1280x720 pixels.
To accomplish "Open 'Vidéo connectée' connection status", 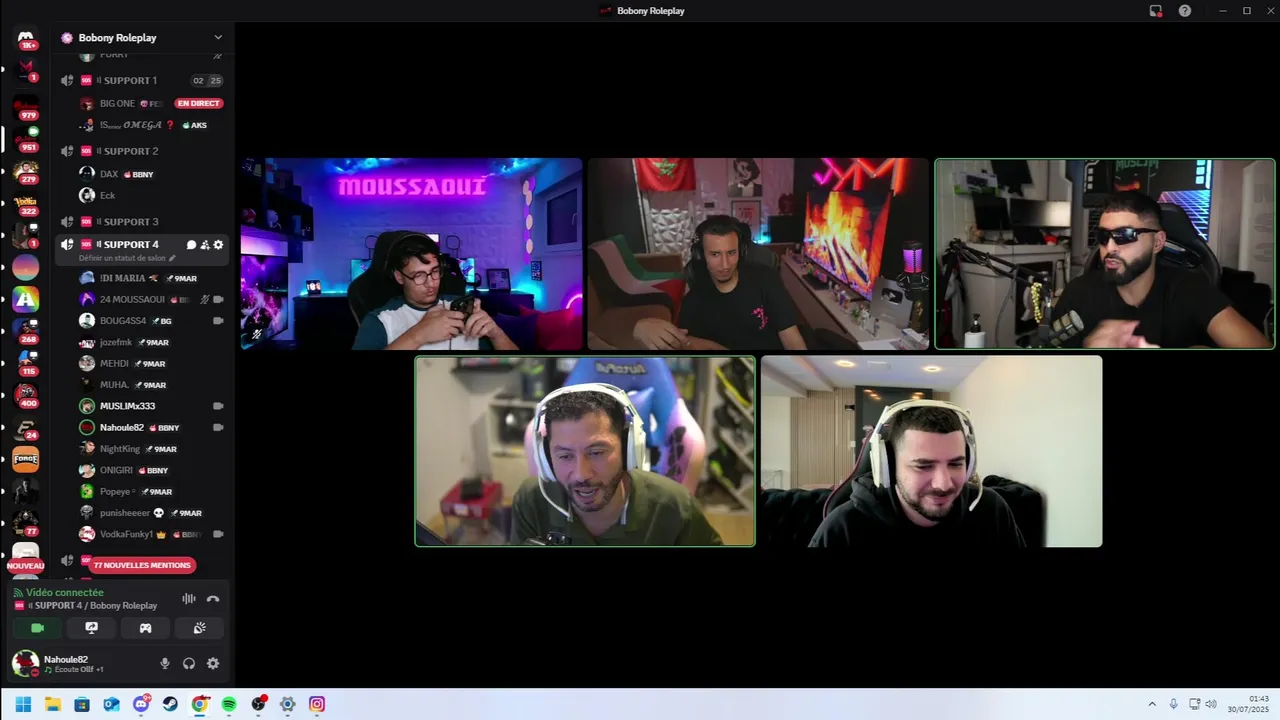I will click(x=58, y=592).
